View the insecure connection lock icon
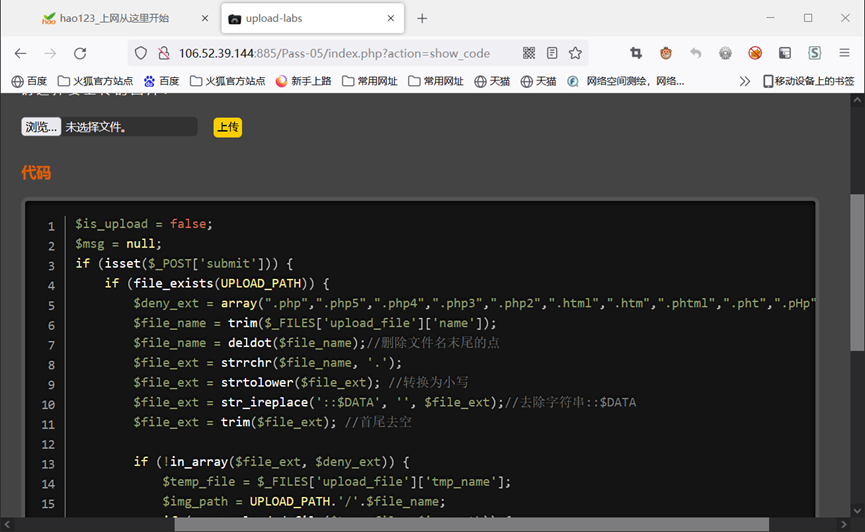This screenshot has height=532, width=865. 164,53
